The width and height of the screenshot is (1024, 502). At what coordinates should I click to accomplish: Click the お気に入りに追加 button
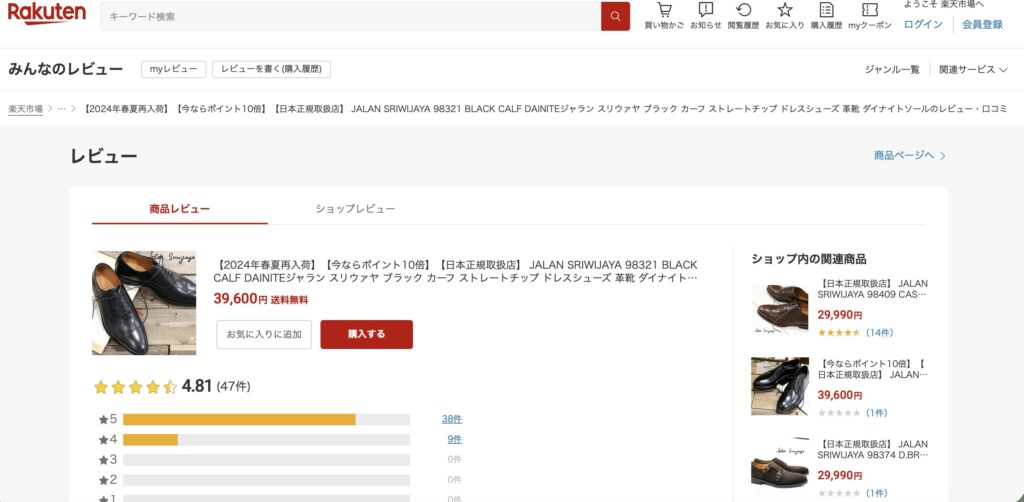coord(264,334)
